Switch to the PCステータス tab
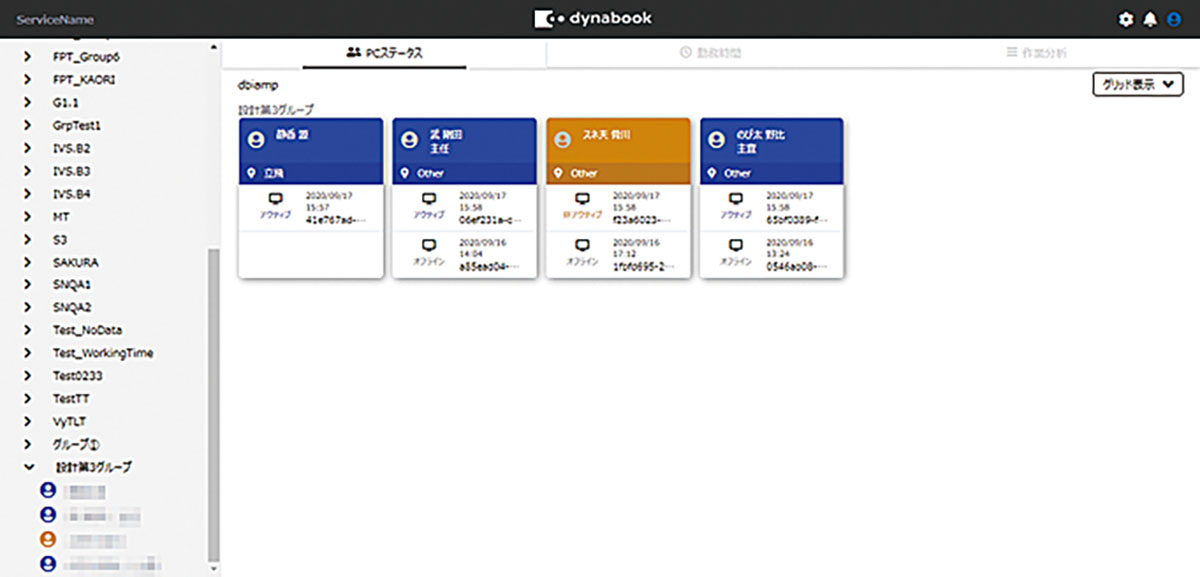The width and height of the screenshot is (1200, 577). (x=384, y=53)
